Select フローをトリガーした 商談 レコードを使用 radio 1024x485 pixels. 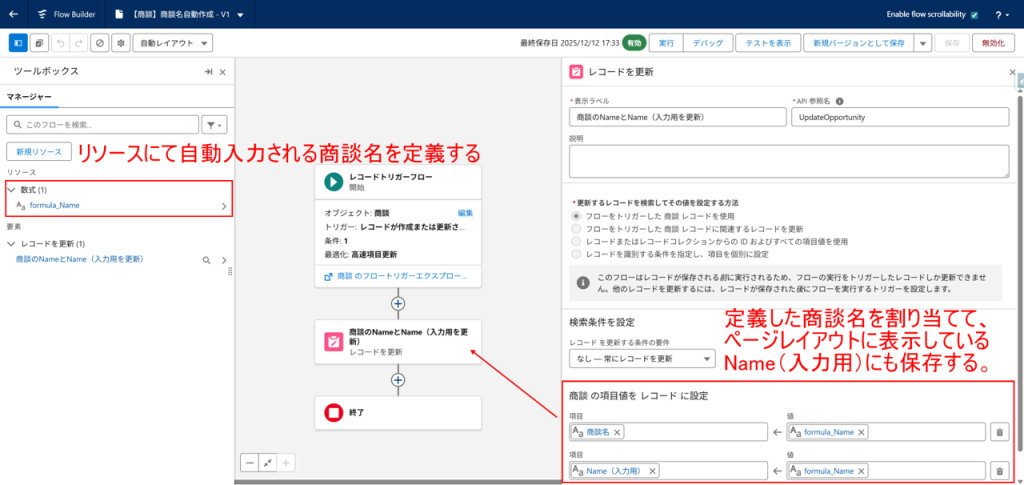[575, 215]
